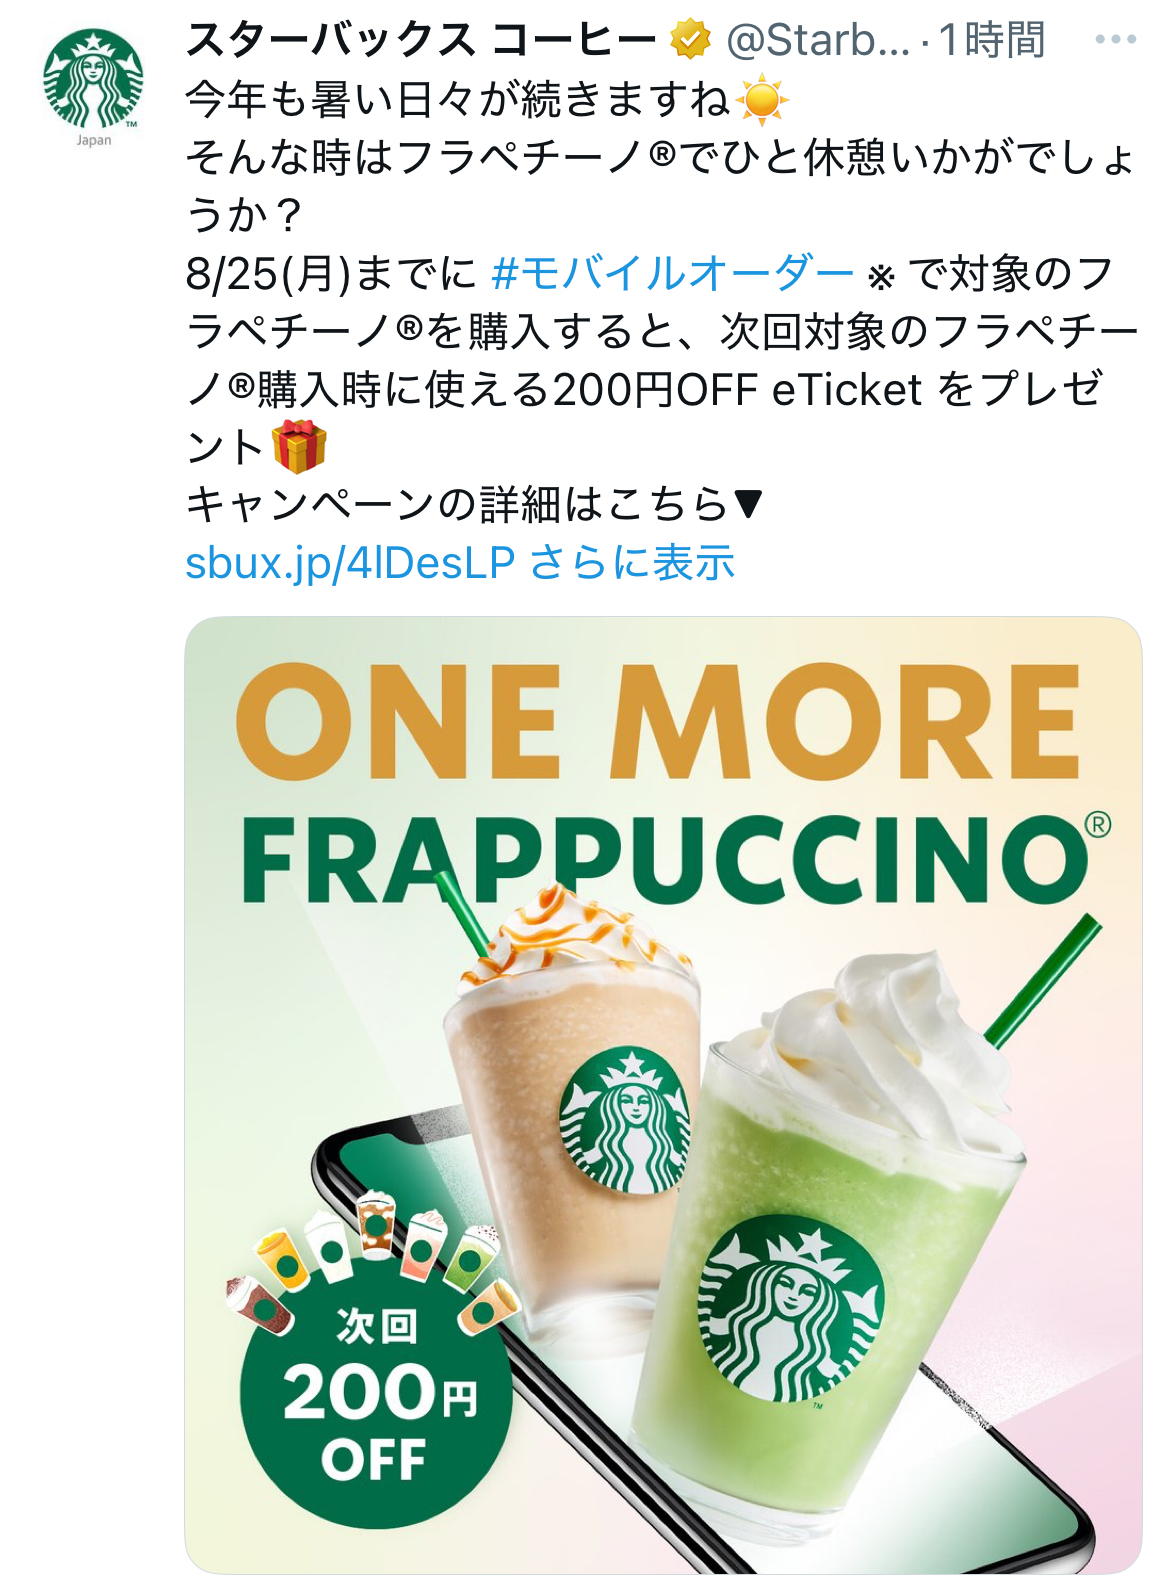This screenshot has height=1583, width=1170.
Task: Click the gift box emoji
Action: click(299, 446)
